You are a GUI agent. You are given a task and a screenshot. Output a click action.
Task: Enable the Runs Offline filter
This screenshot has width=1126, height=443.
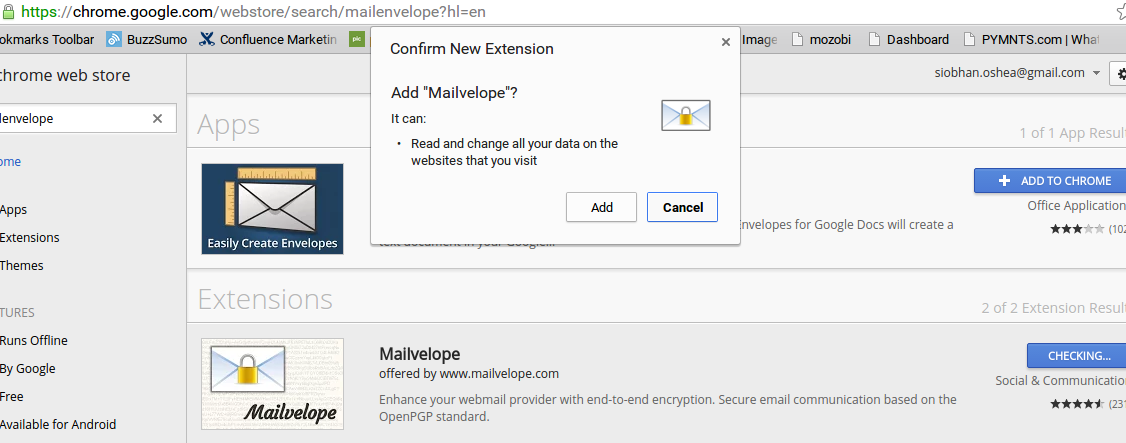point(34,340)
